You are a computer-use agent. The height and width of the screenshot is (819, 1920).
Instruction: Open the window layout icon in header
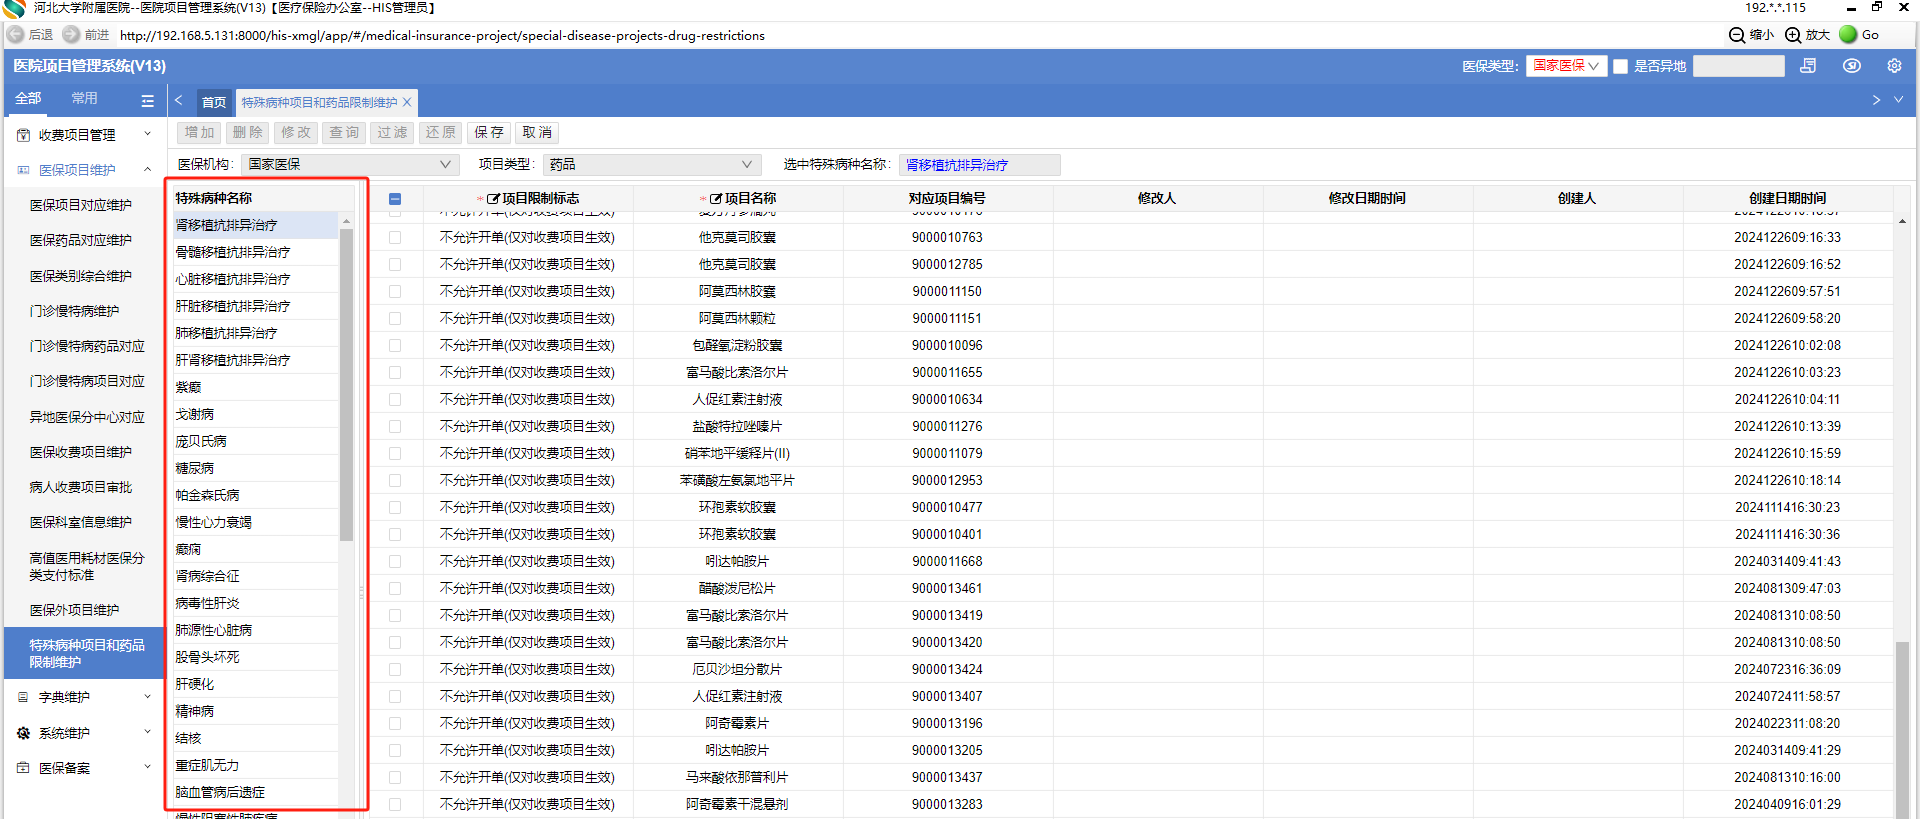point(1808,66)
